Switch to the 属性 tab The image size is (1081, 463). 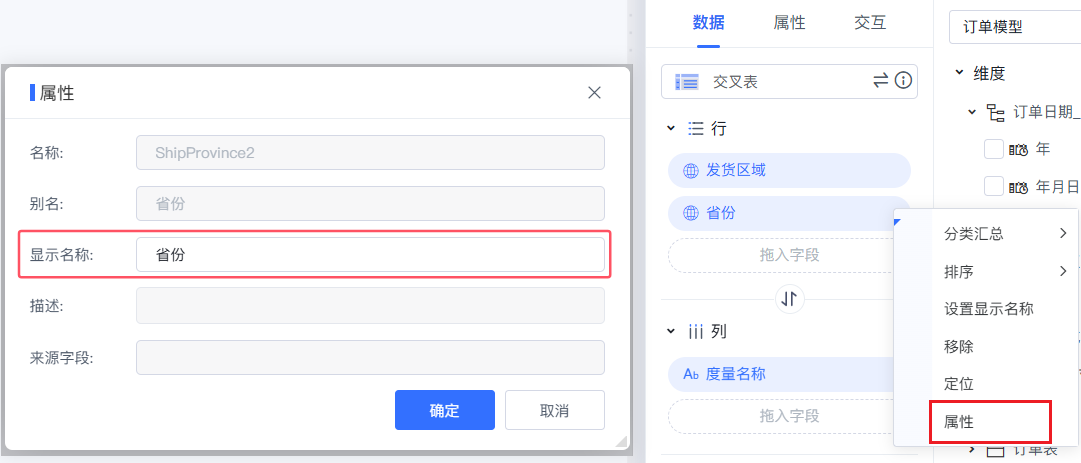[789, 23]
